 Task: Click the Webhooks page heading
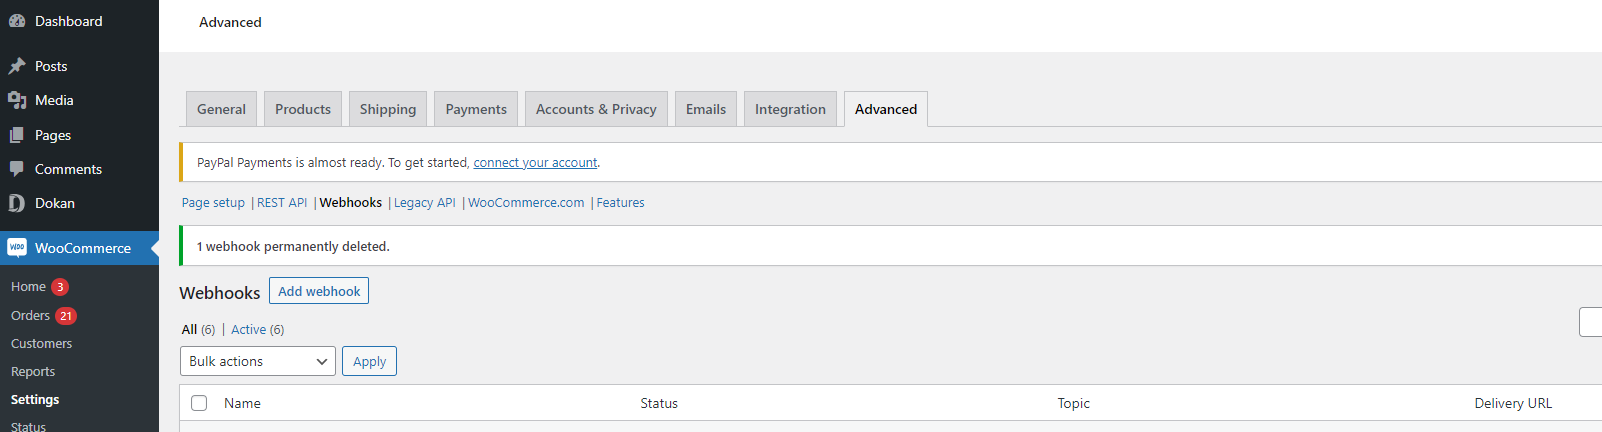[x=219, y=293]
